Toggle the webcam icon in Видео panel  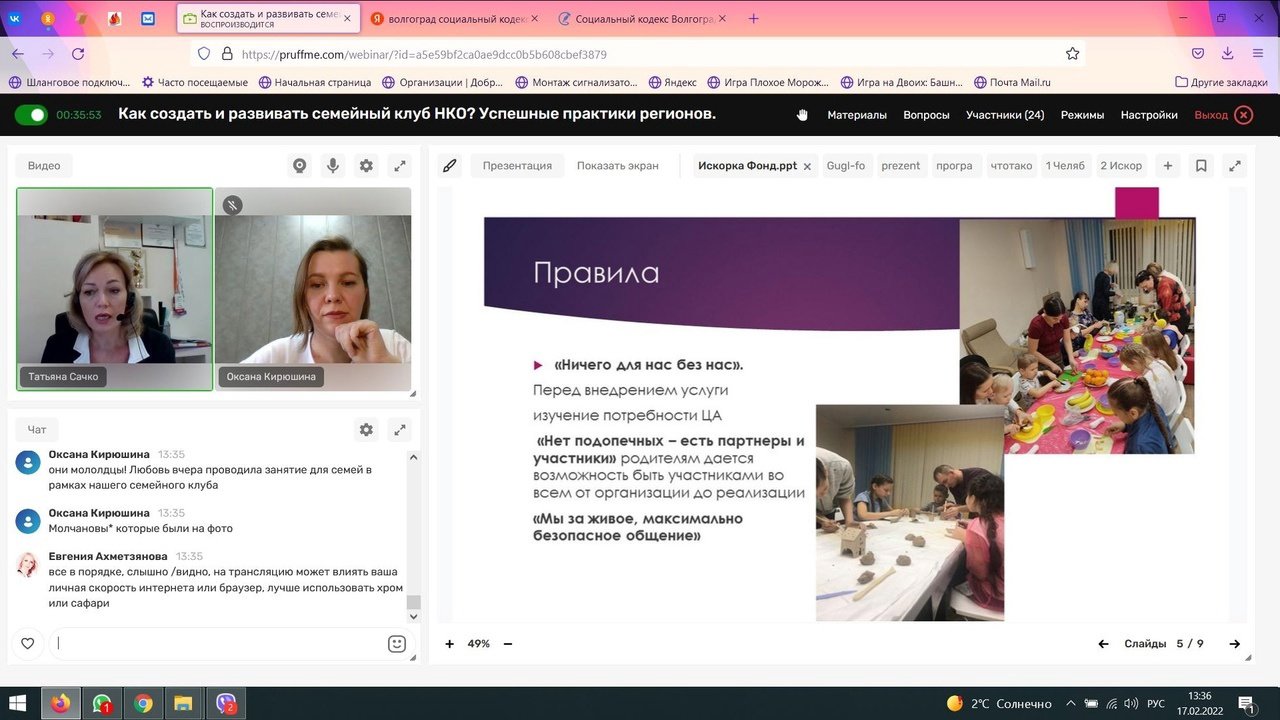point(299,166)
